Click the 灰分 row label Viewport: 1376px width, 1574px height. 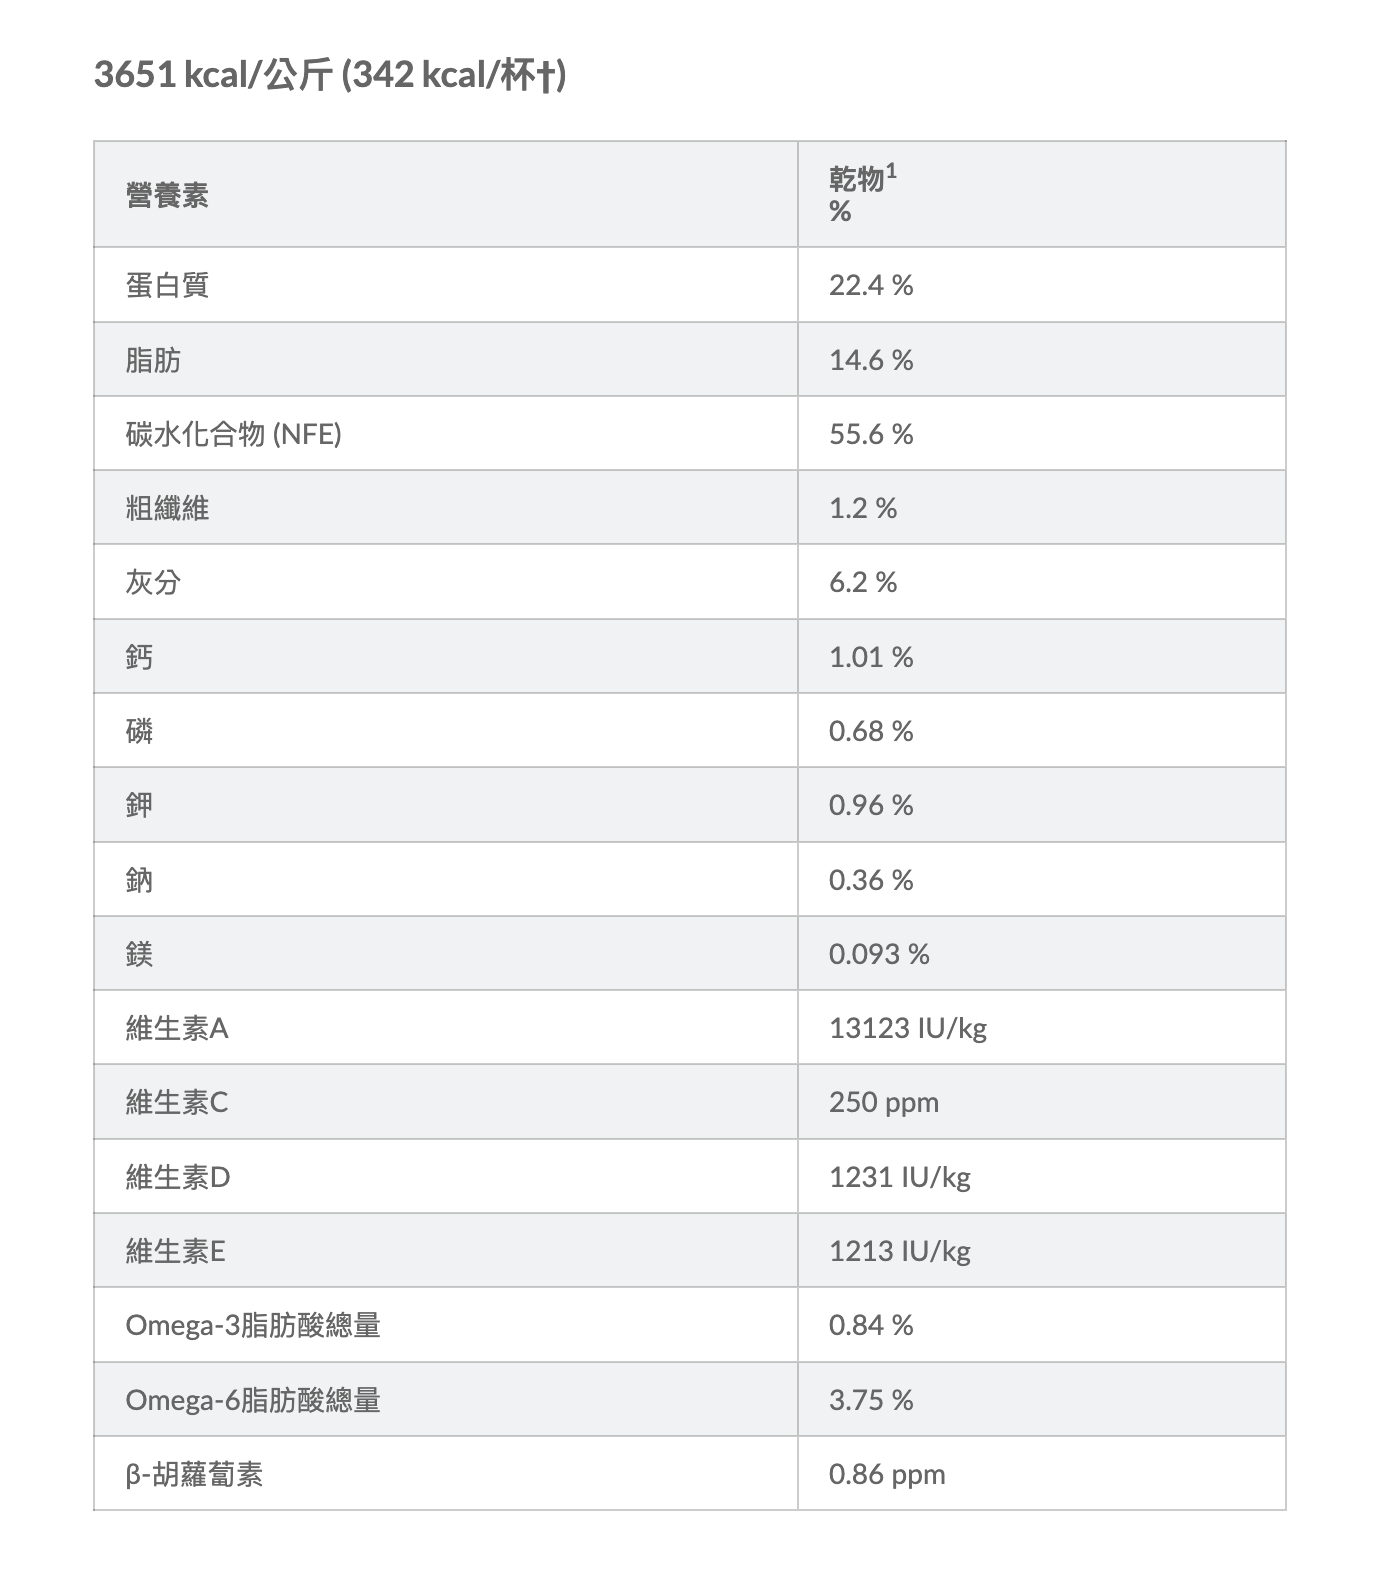coord(153,582)
